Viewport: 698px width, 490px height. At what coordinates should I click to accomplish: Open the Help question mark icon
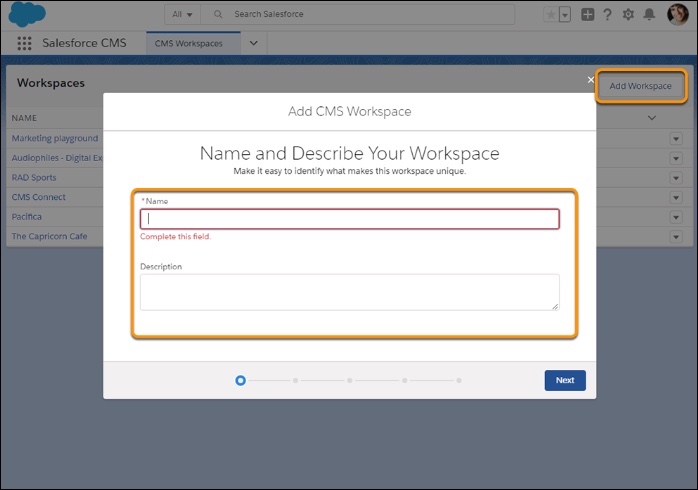(607, 15)
